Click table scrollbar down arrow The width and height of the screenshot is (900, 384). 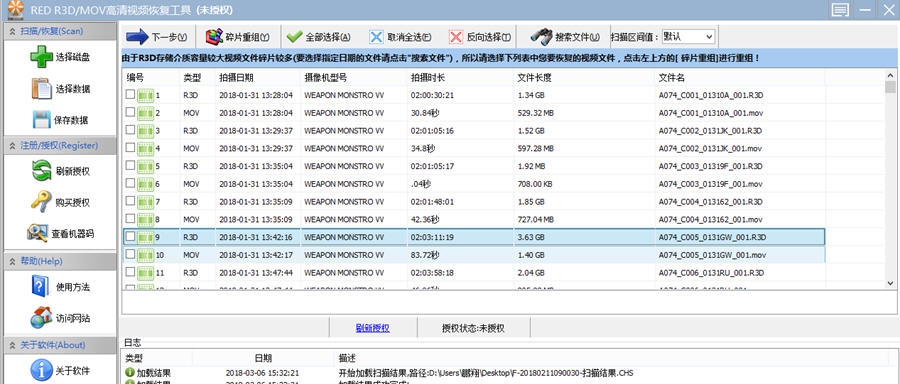[x=890, y=283]
